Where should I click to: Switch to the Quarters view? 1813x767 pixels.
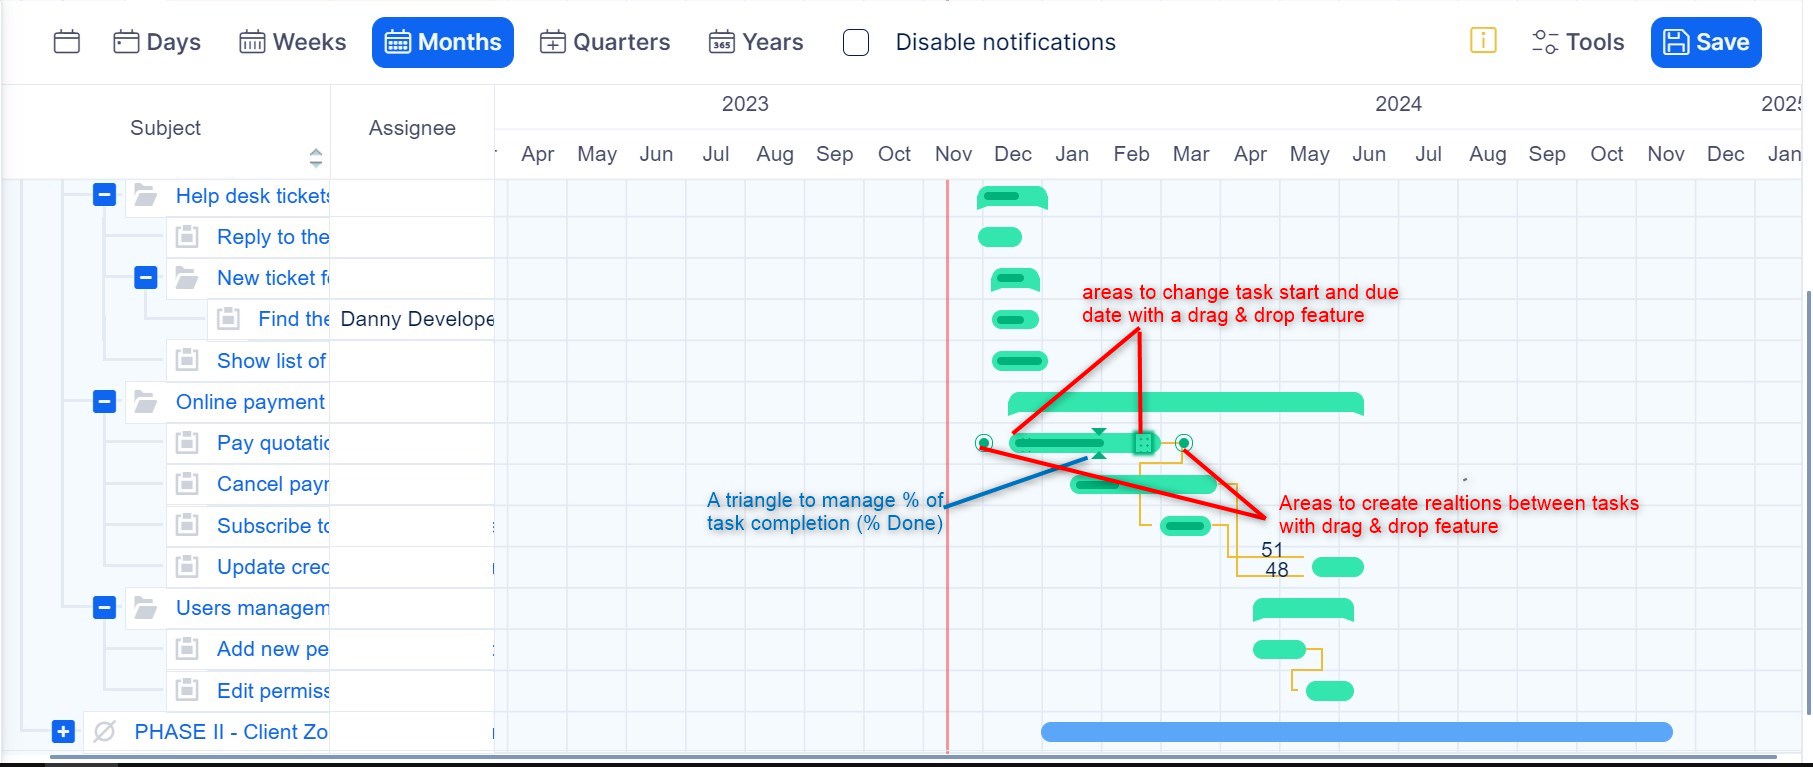click(605, 42)
